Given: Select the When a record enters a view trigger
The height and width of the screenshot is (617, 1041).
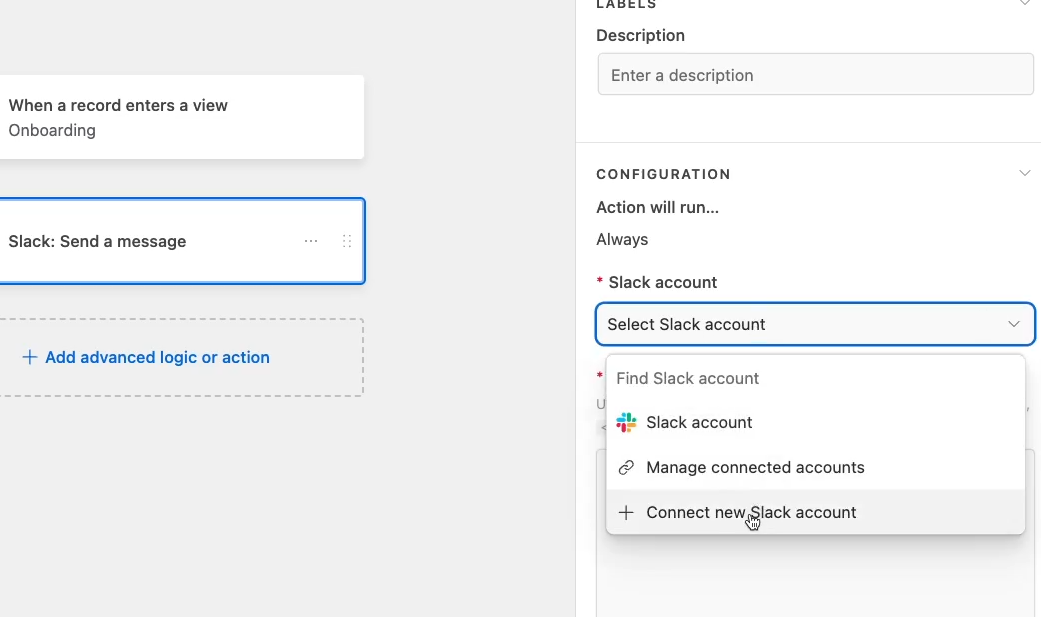Looking at the screenshot, I should click(181, 117).
